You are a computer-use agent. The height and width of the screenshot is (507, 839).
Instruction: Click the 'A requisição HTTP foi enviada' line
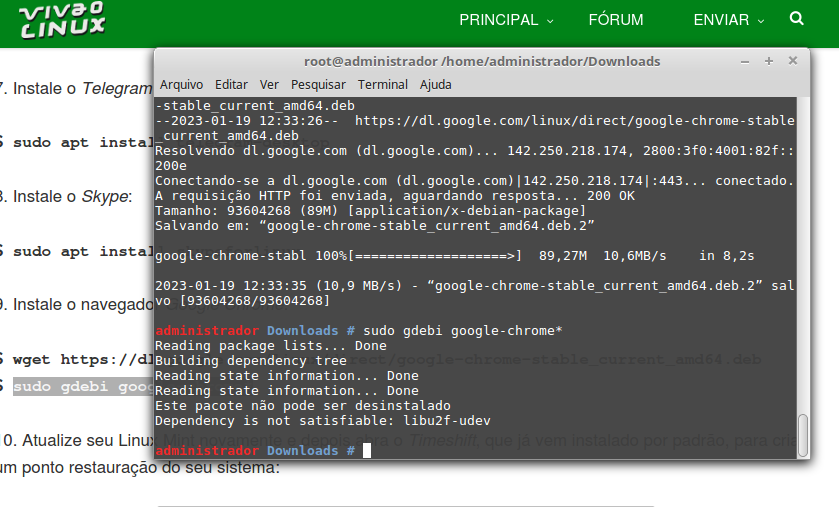[395, 196]
